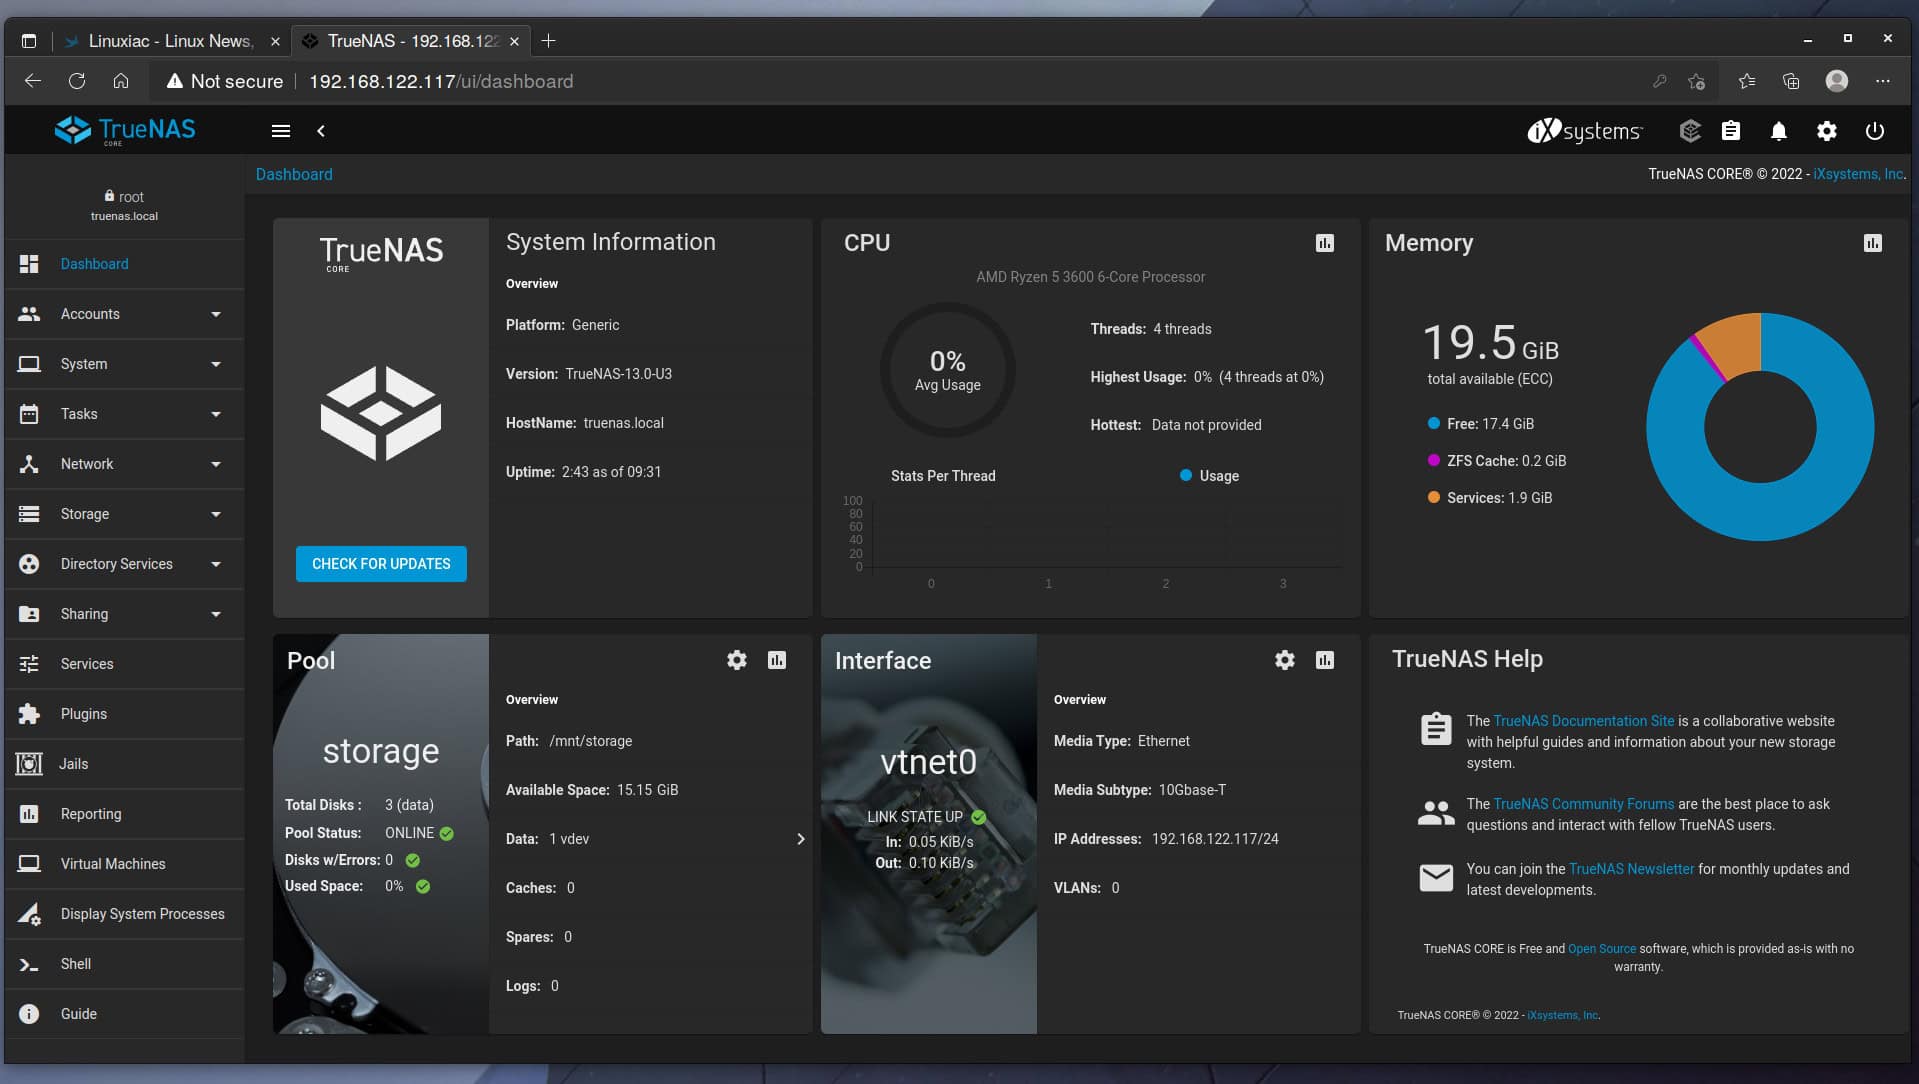Click the iXsystems logo
This screenshot has height=1084, width=1919.
1584,131
